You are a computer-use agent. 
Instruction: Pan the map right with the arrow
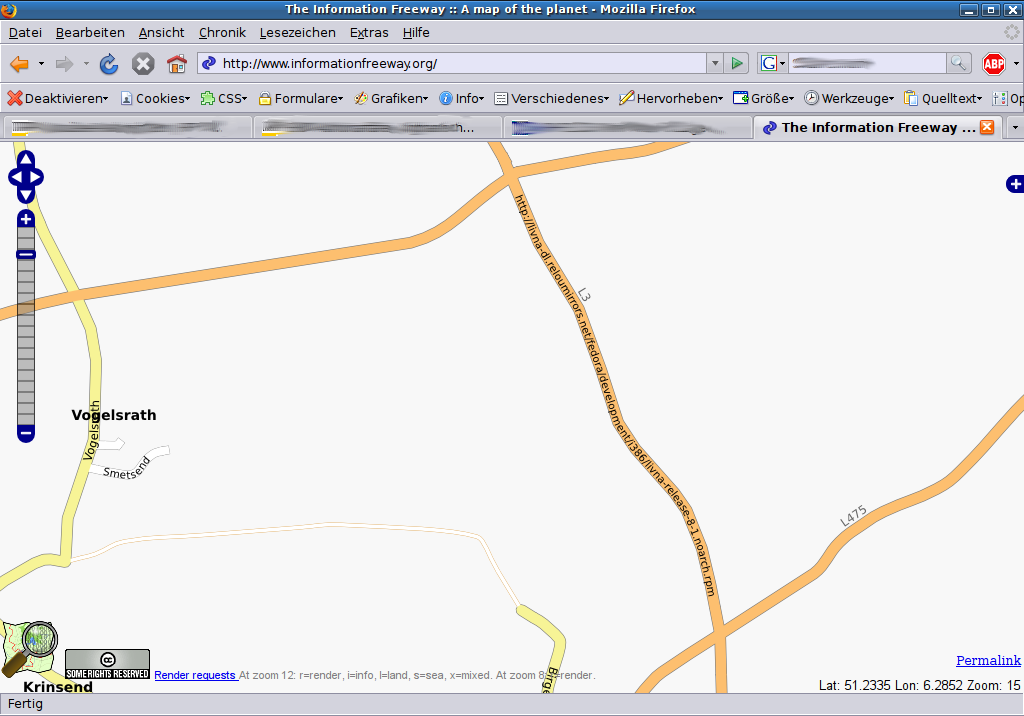tap(38, 178)
